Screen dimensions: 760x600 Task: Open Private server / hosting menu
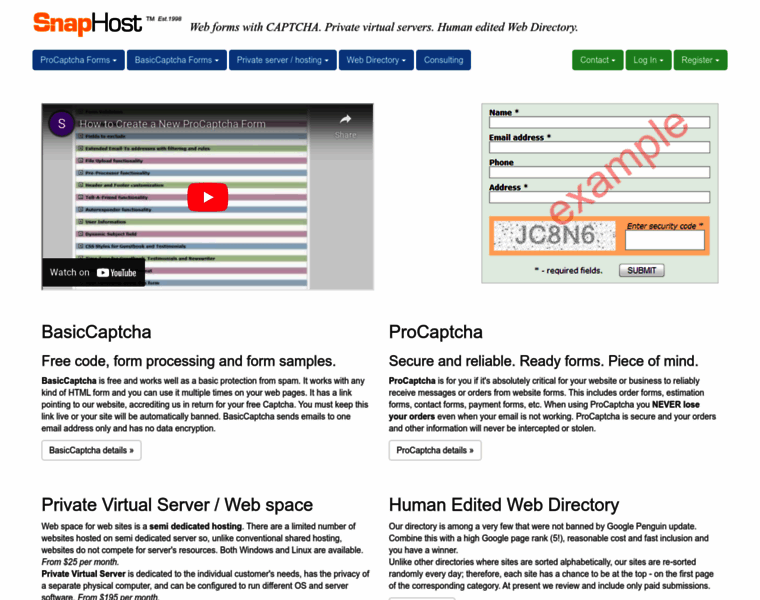[x=283, y=60]
